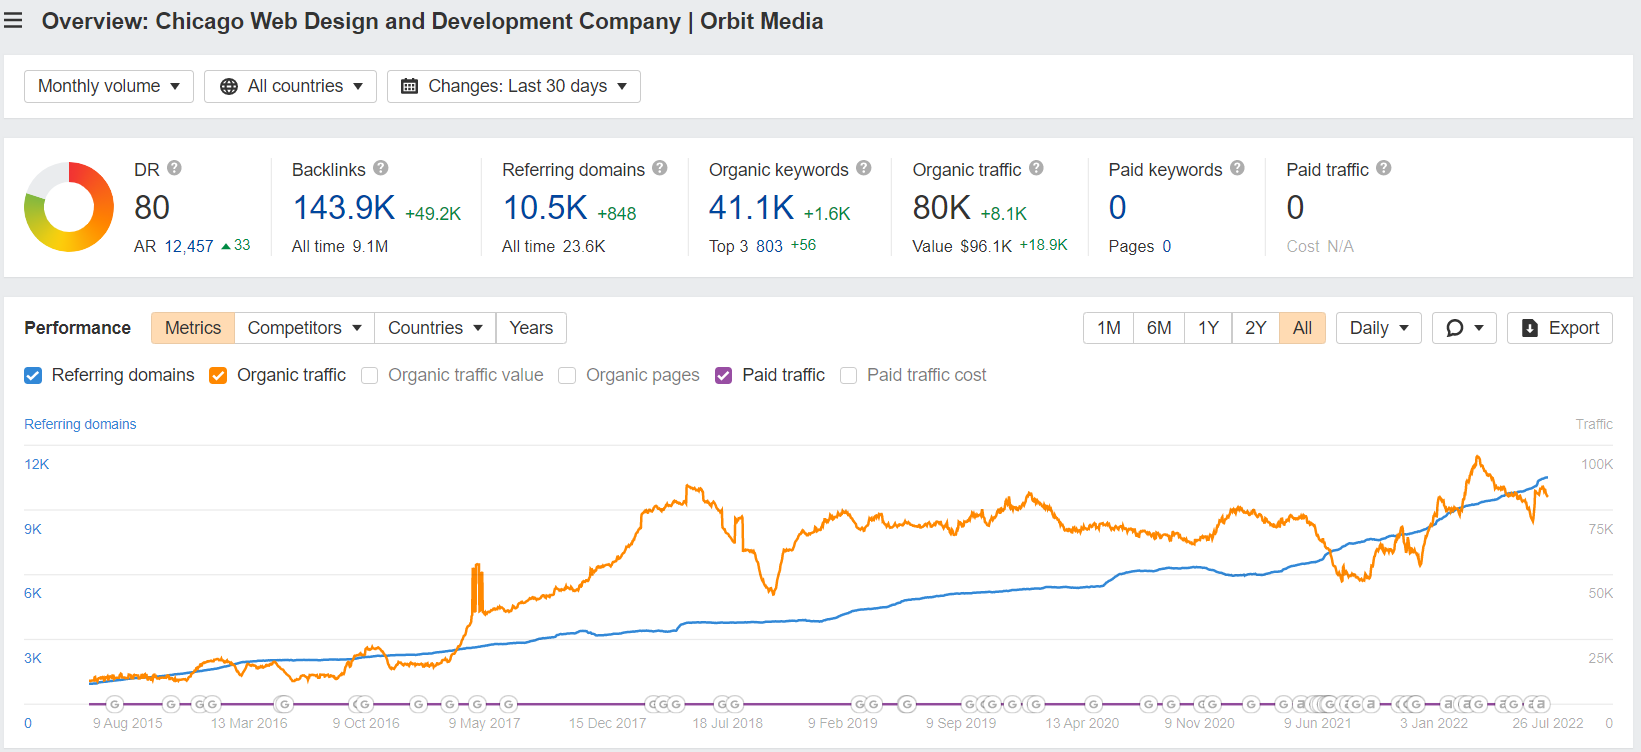
Task: Click Backlinks change +49.2K
Action: pyautogui.click(x=433, y=214)
